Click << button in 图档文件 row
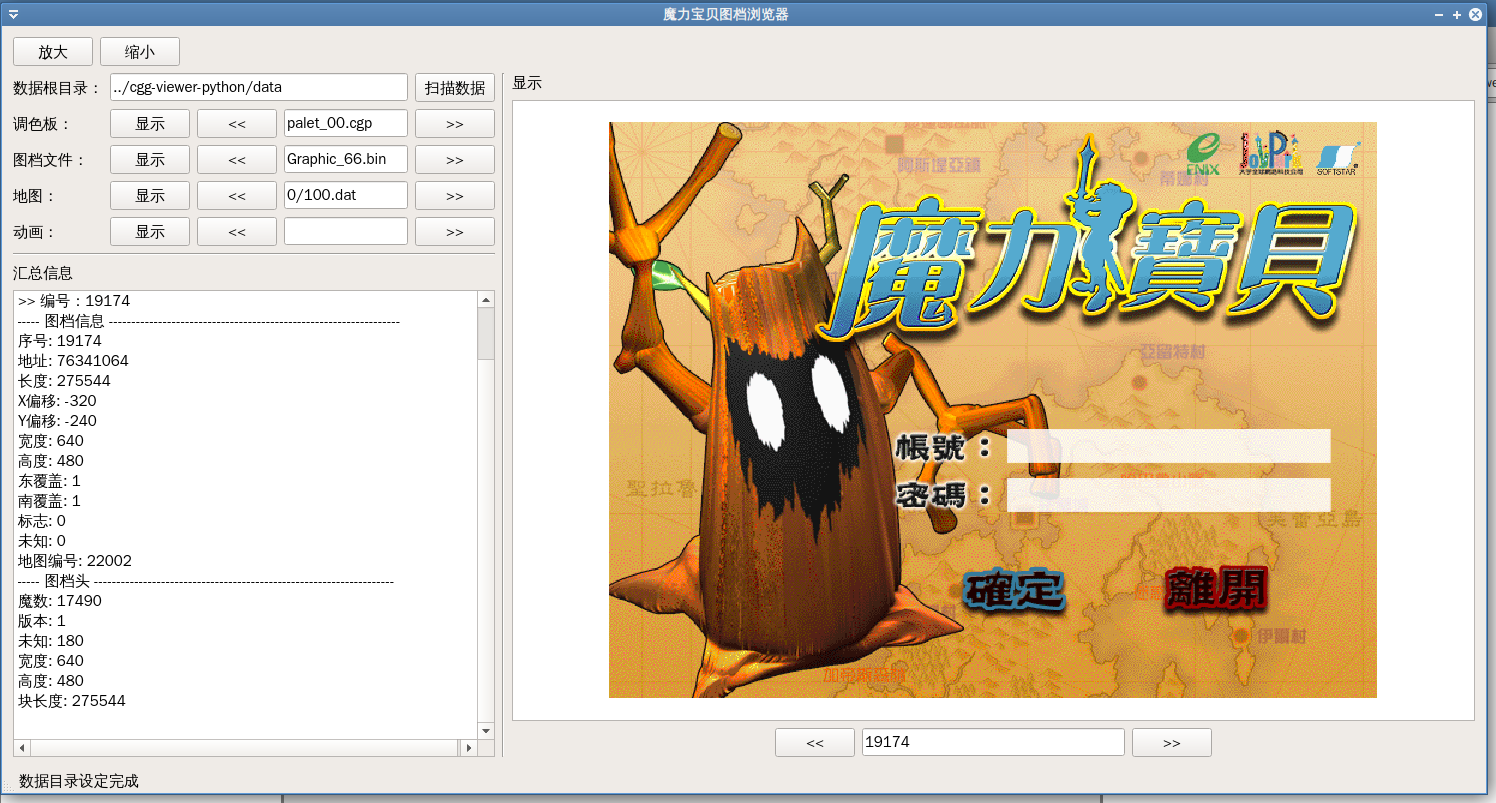1496x803 pixels. 237,160
